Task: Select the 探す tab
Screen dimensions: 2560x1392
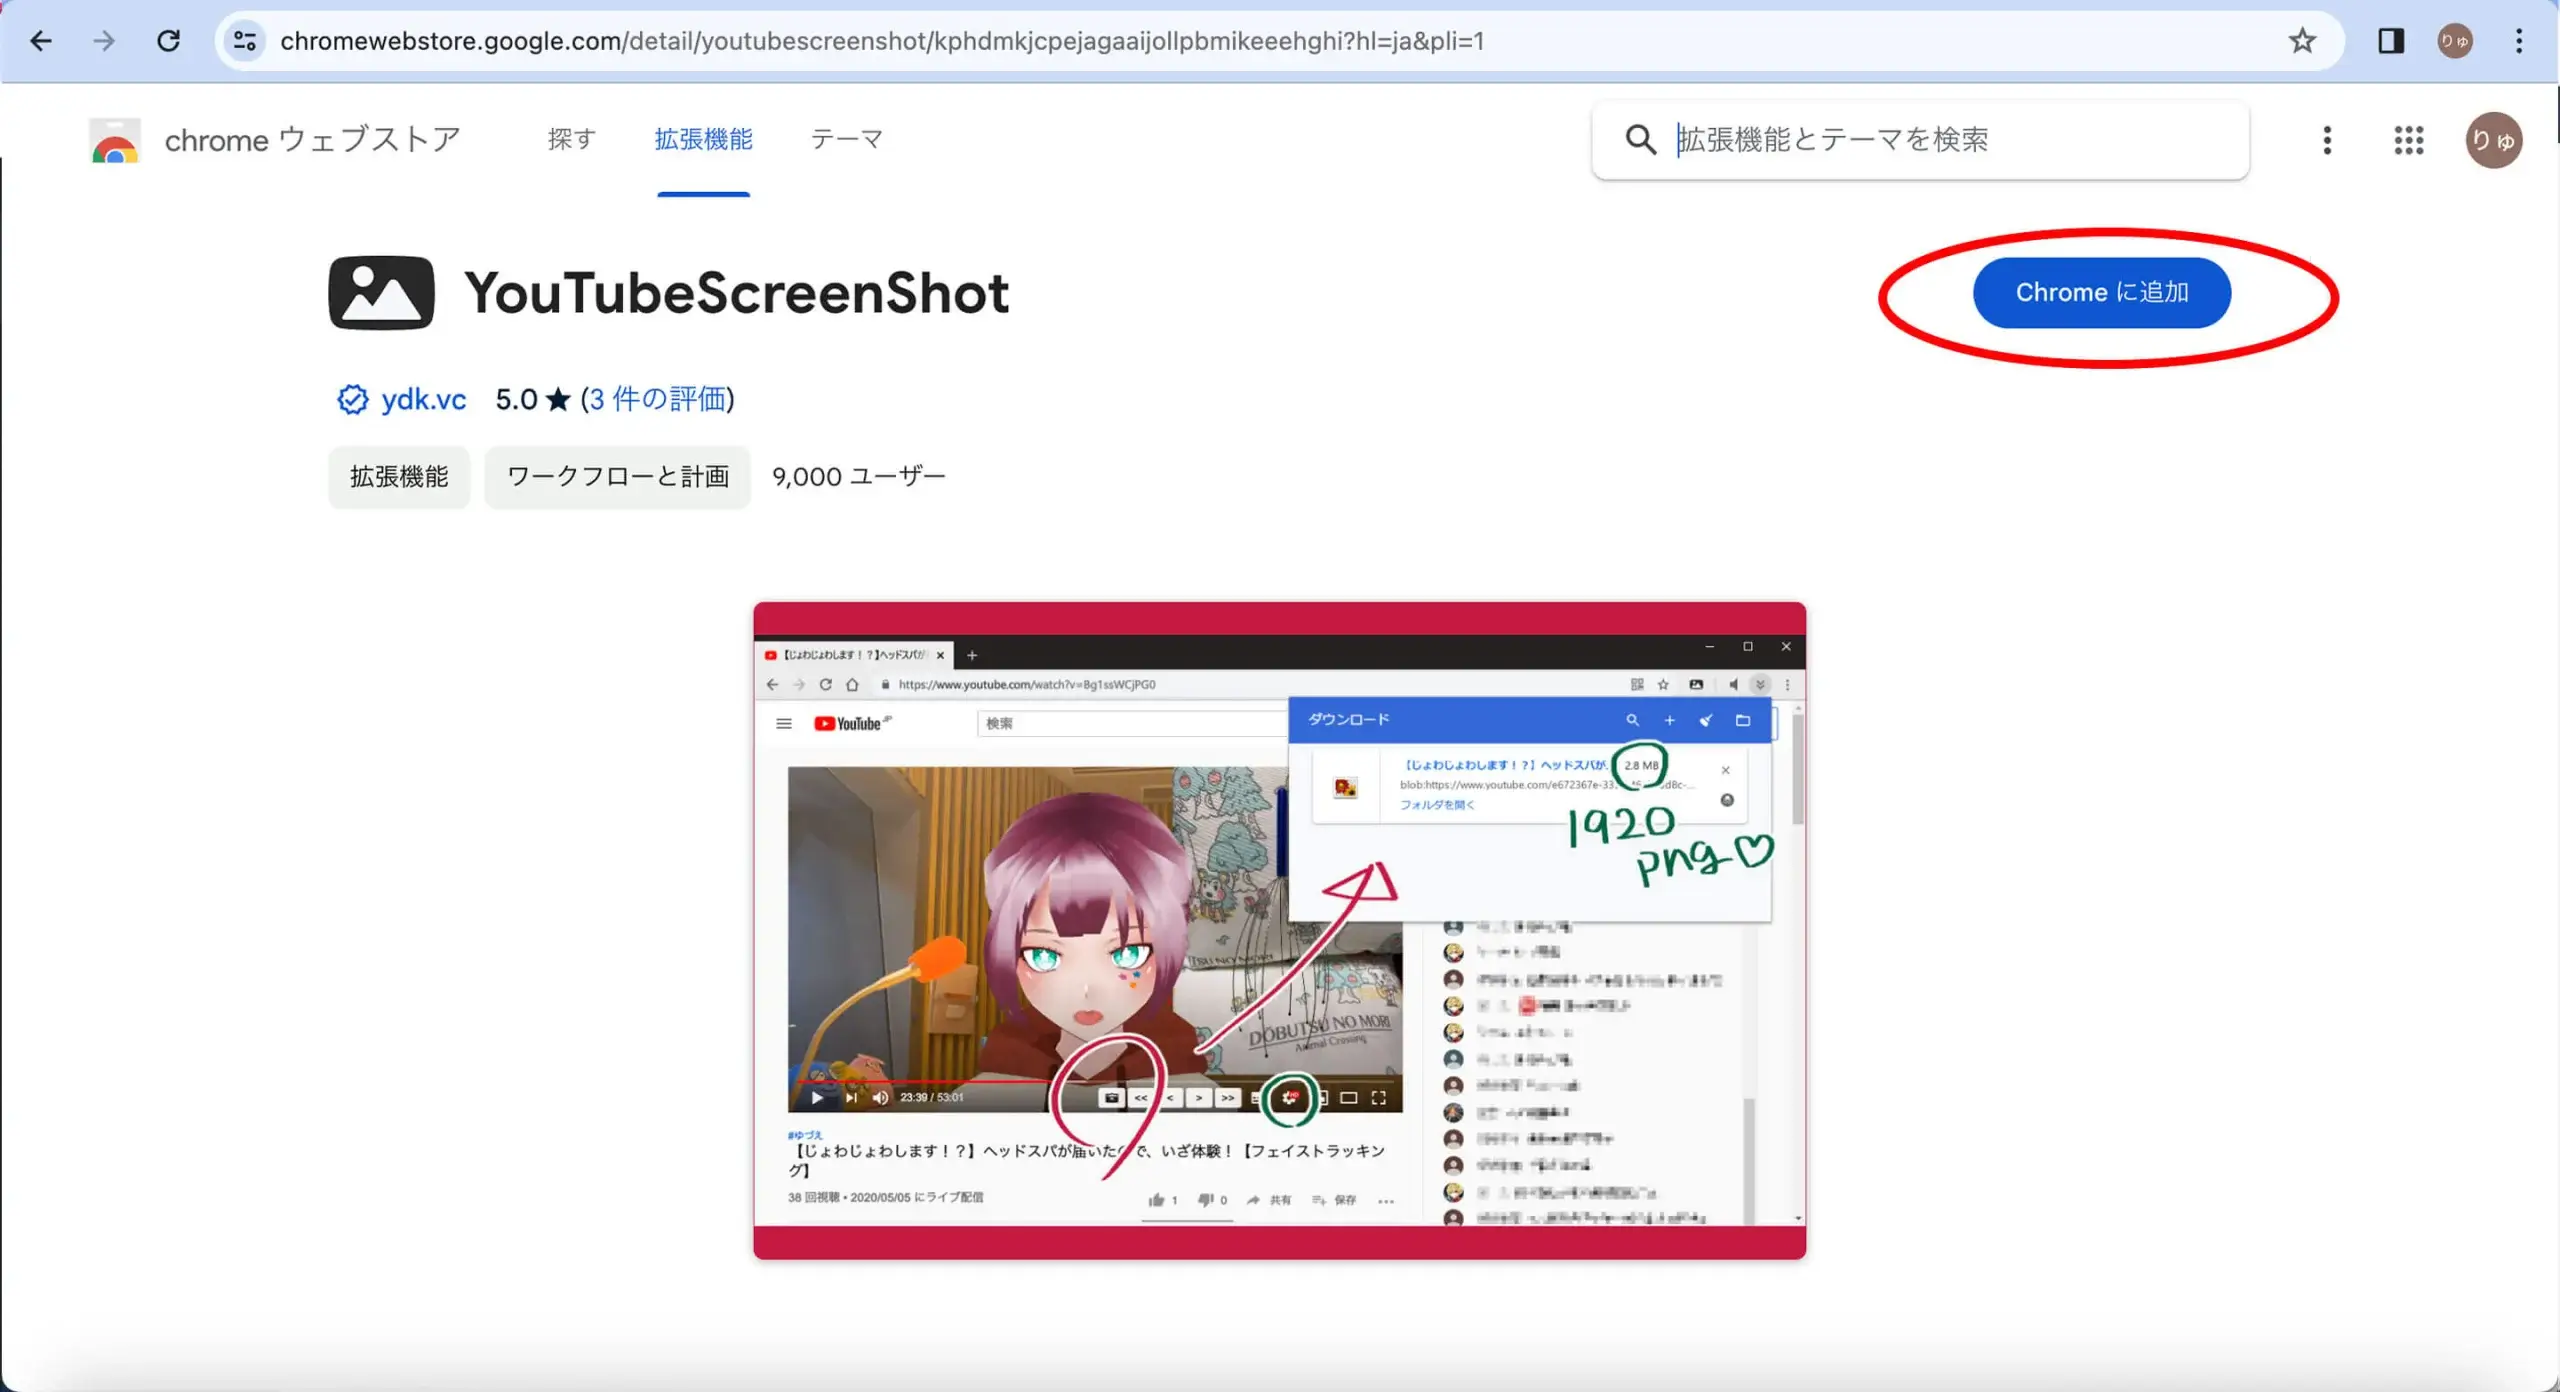Action: (571, 139)
